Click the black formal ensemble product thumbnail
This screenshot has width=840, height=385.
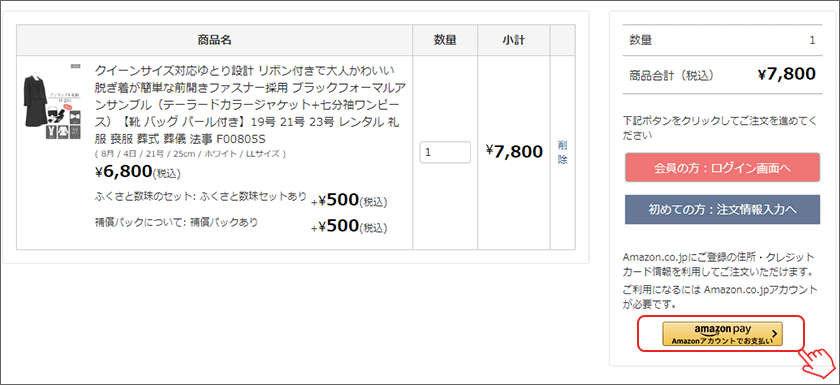[52, 103]
